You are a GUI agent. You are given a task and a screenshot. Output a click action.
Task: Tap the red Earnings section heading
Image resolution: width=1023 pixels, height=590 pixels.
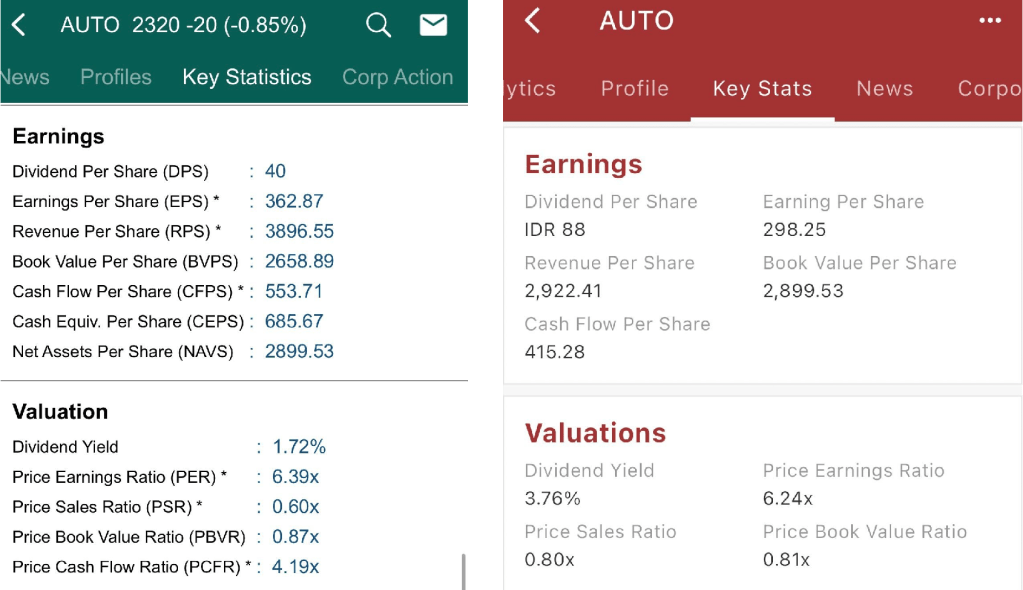click(x=583, y=164)
